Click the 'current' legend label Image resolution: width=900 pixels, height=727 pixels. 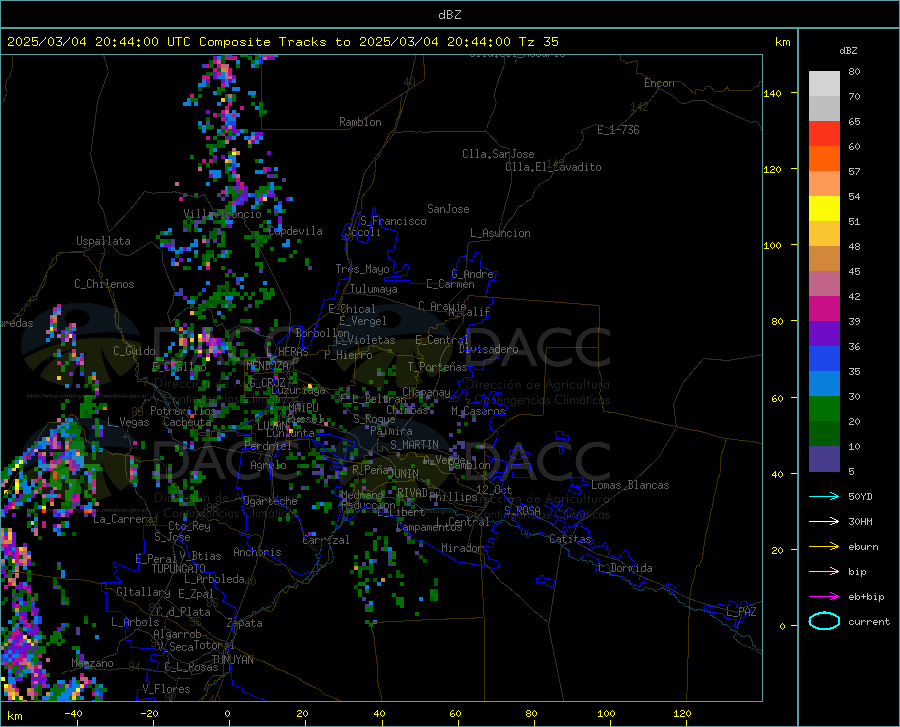869,621
